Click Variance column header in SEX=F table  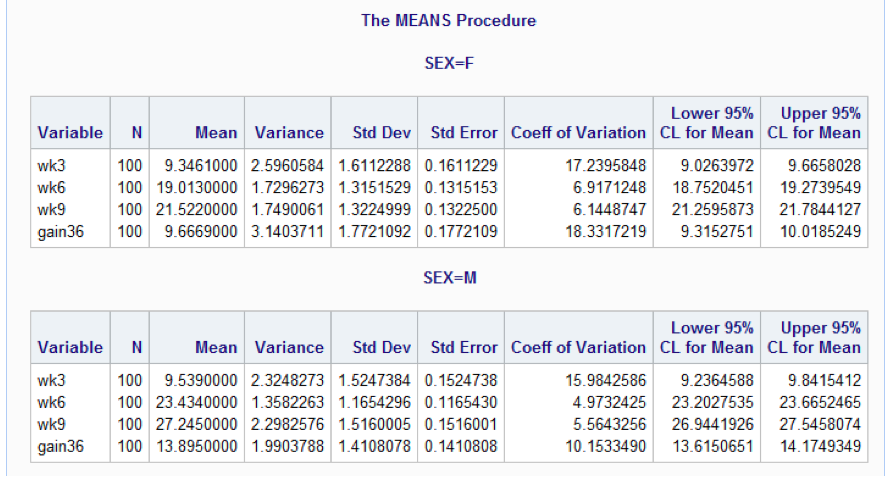point(289,133)
